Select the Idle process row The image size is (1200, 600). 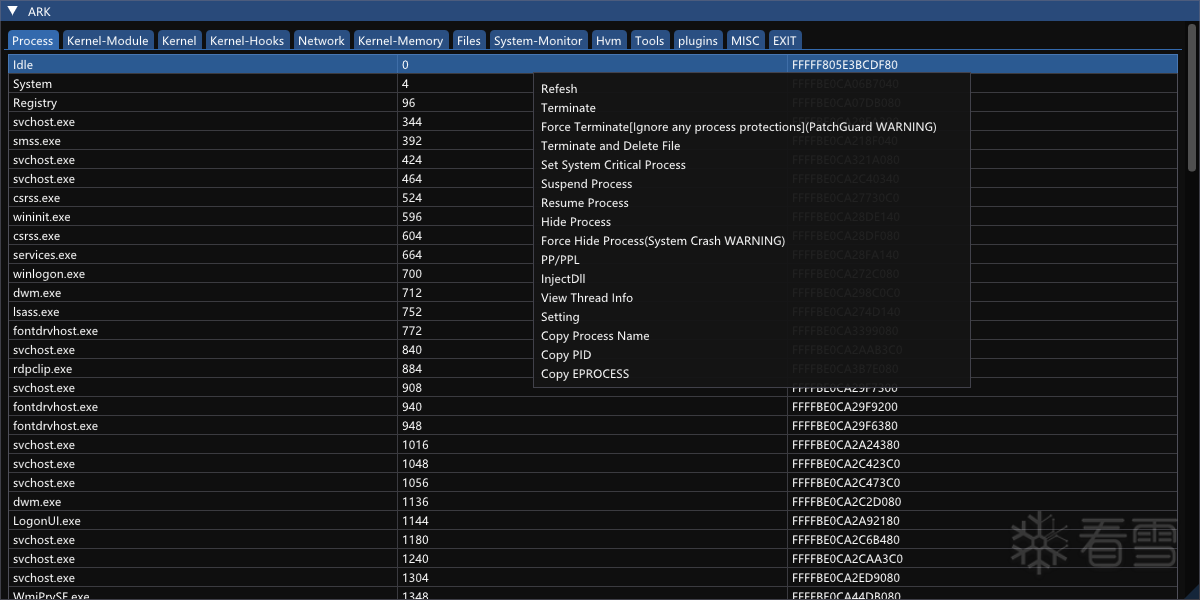click(x=593, y=64)
